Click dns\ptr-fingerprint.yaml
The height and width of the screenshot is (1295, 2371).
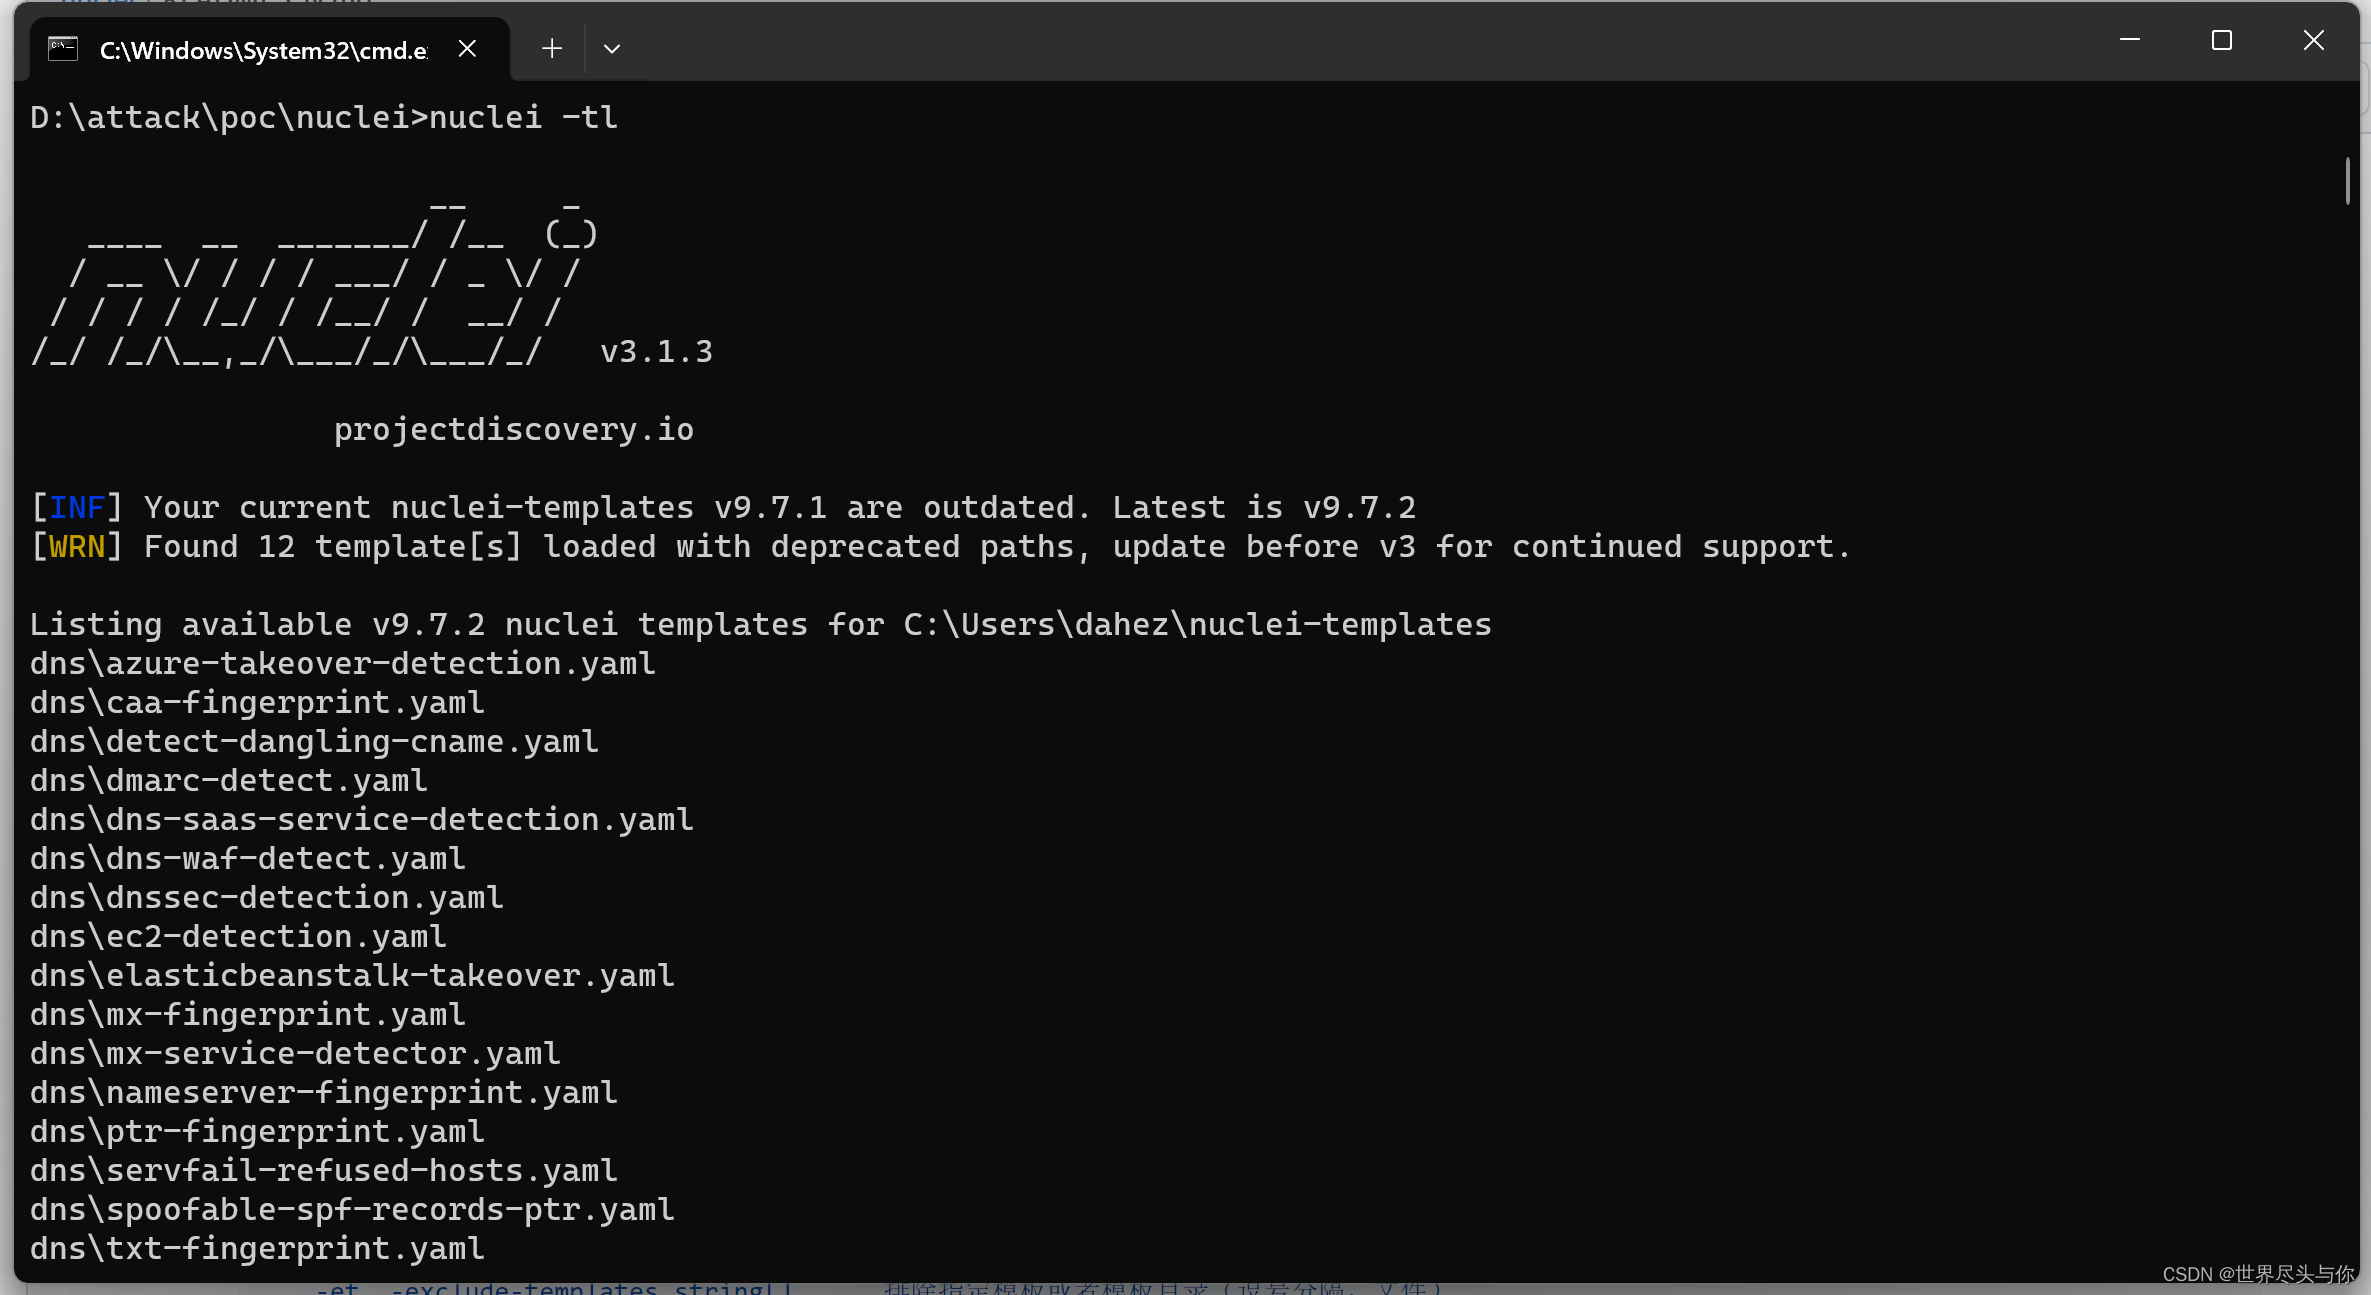pos(257,1132)
